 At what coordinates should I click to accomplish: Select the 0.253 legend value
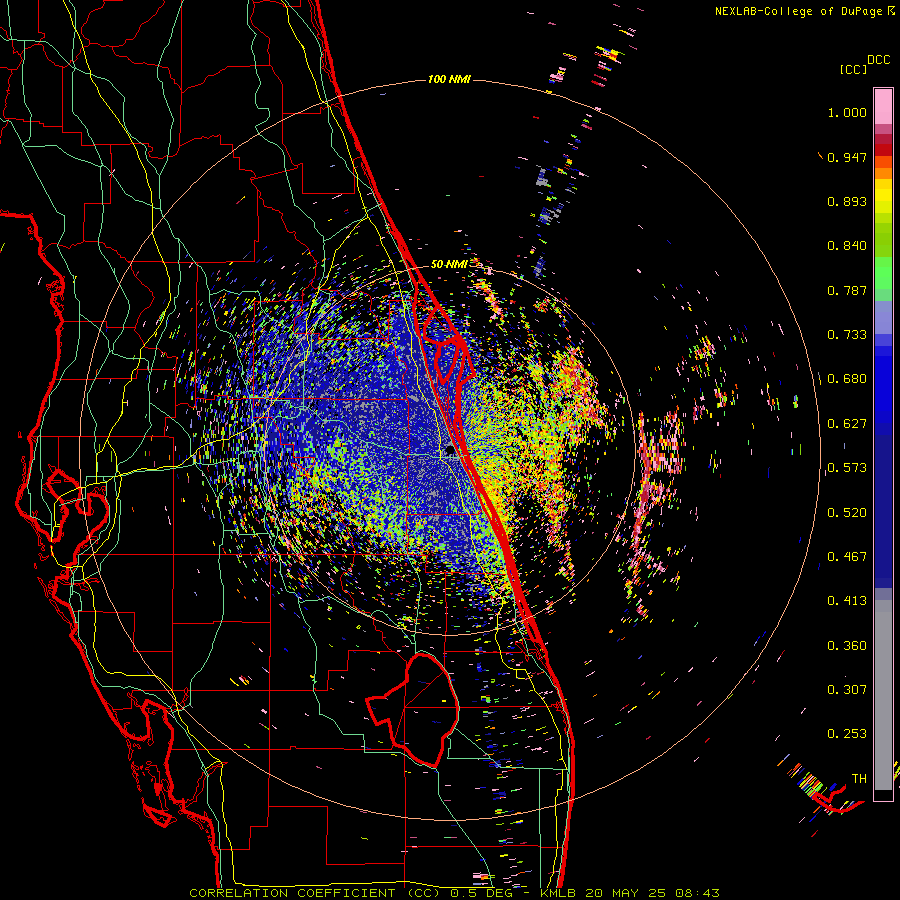pos(847,734)
